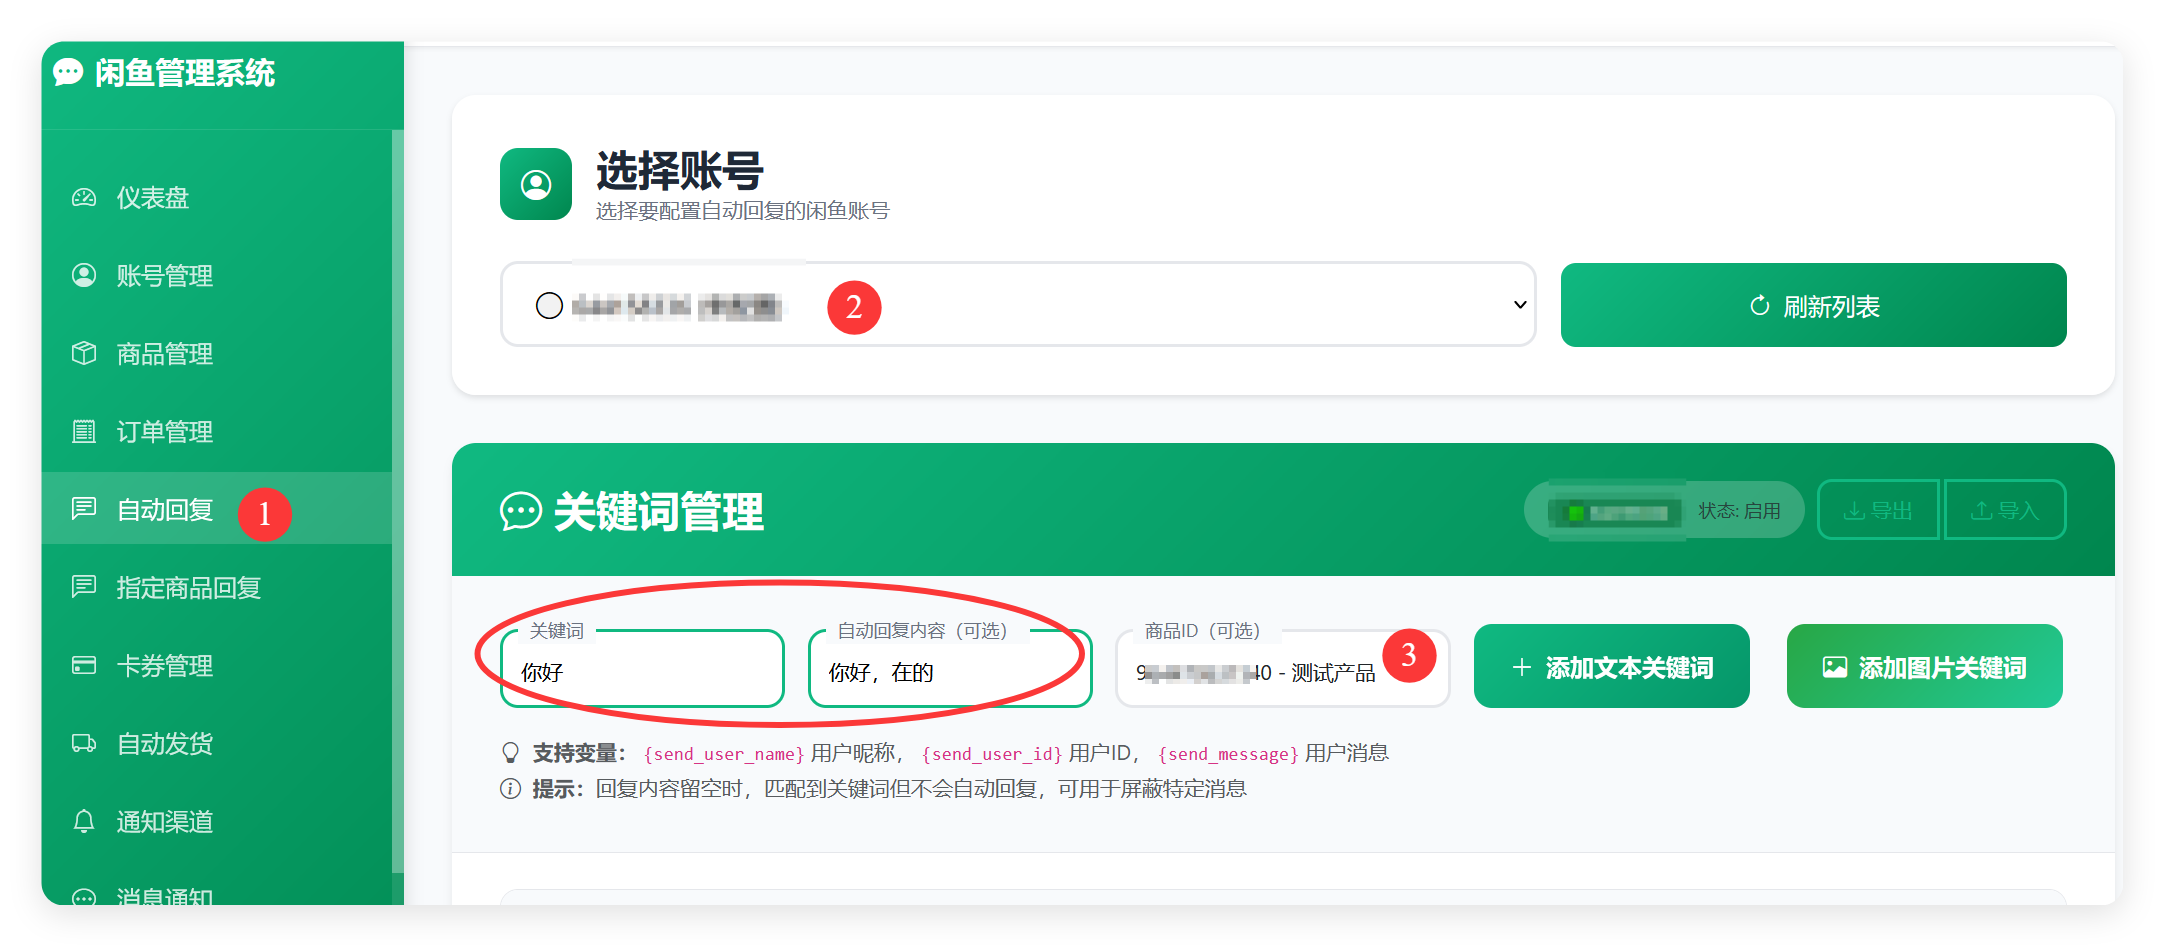Click the dashboard gauge icon beside 仪表盘
Image resolution: width=2164 pixels, height=946 pixels.
(84, 198)
